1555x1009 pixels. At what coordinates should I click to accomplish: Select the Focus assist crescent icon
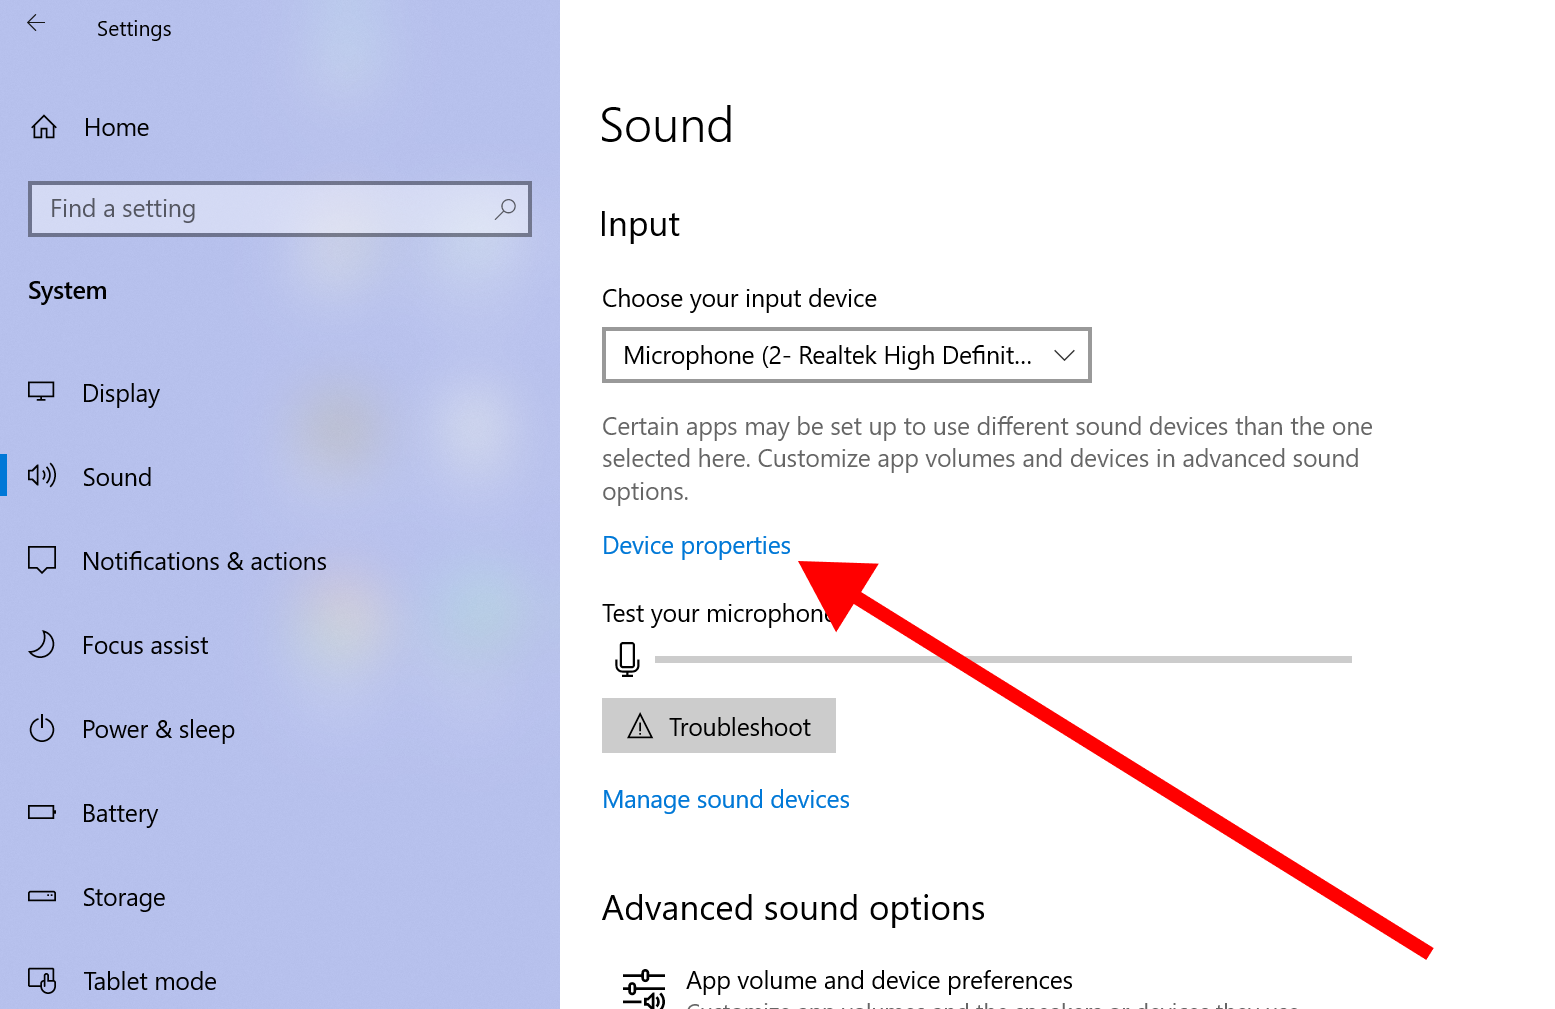pos(41,644)
